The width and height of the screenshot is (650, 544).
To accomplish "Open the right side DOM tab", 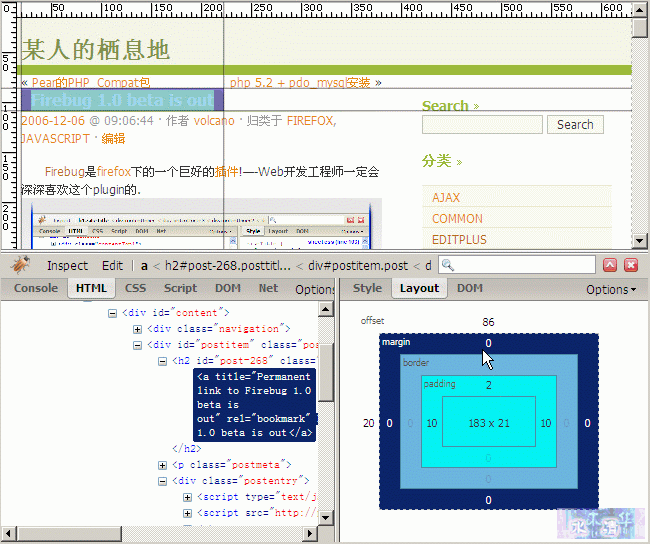I will click(470, 288).
